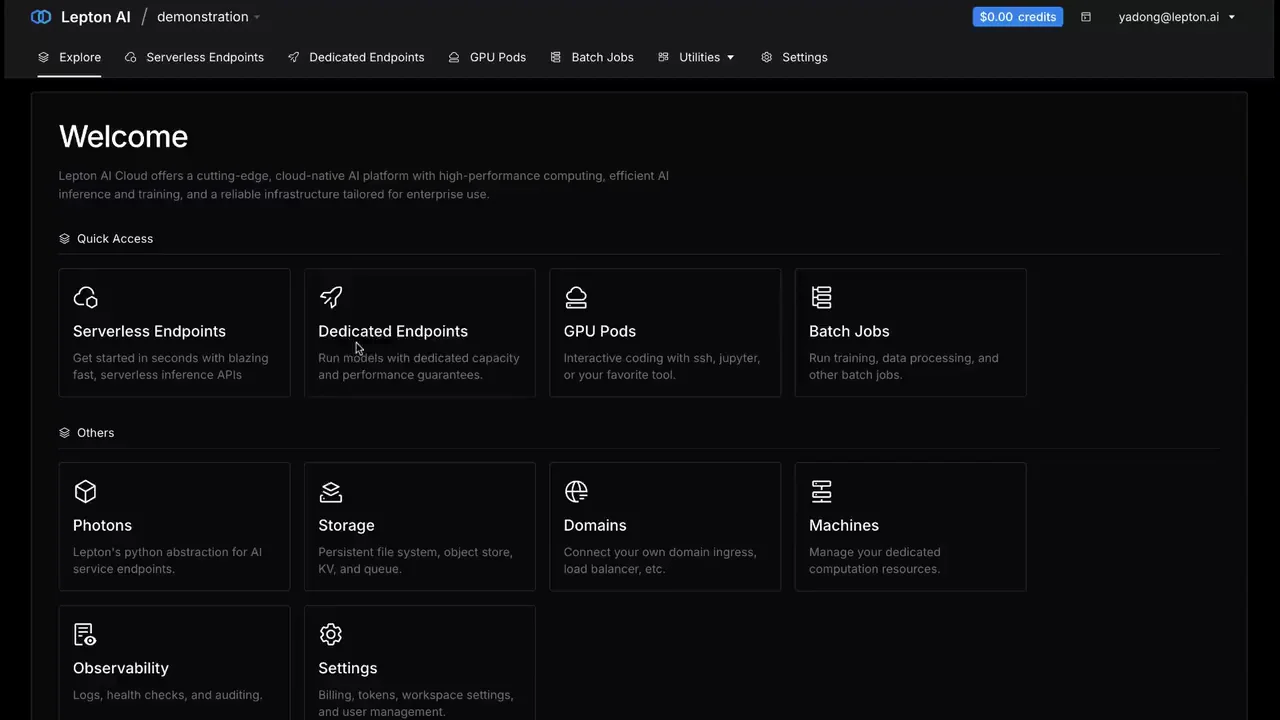Screen dimensions: 1280x720
Task: Open the Dedicated Endpoints card title
Action: click(x=393, y=331)
